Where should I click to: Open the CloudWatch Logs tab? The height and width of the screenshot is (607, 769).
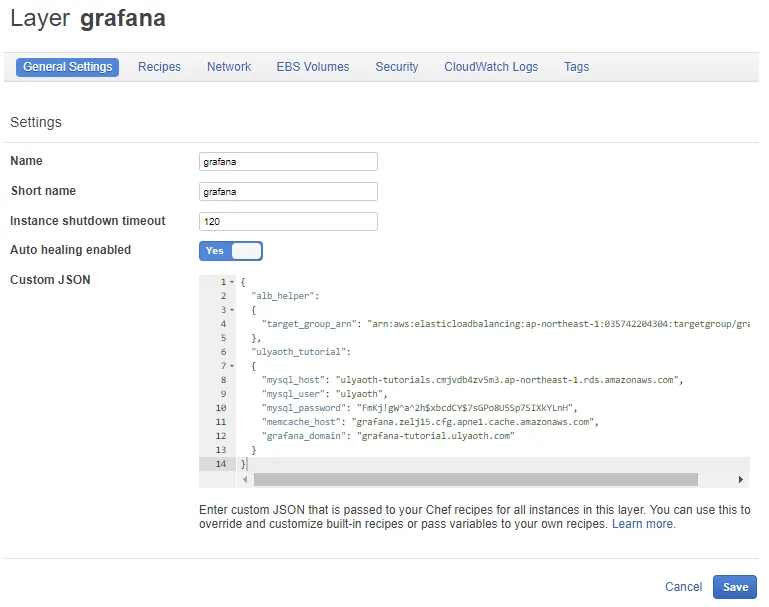[491, 67]
